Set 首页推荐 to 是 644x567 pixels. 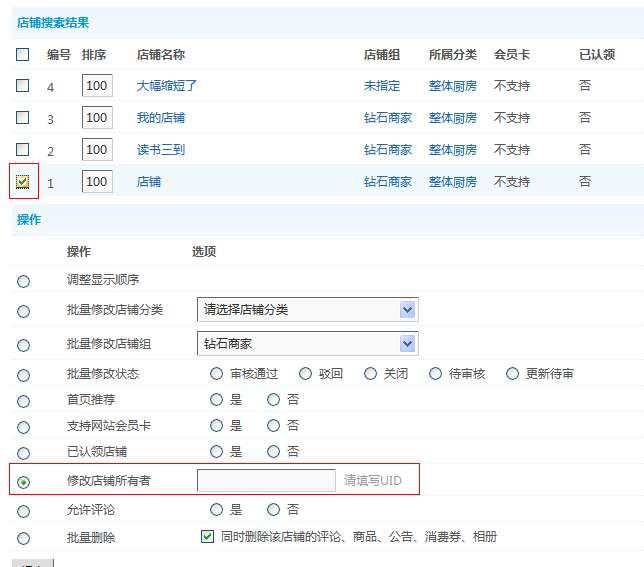[x=216, y=399]
